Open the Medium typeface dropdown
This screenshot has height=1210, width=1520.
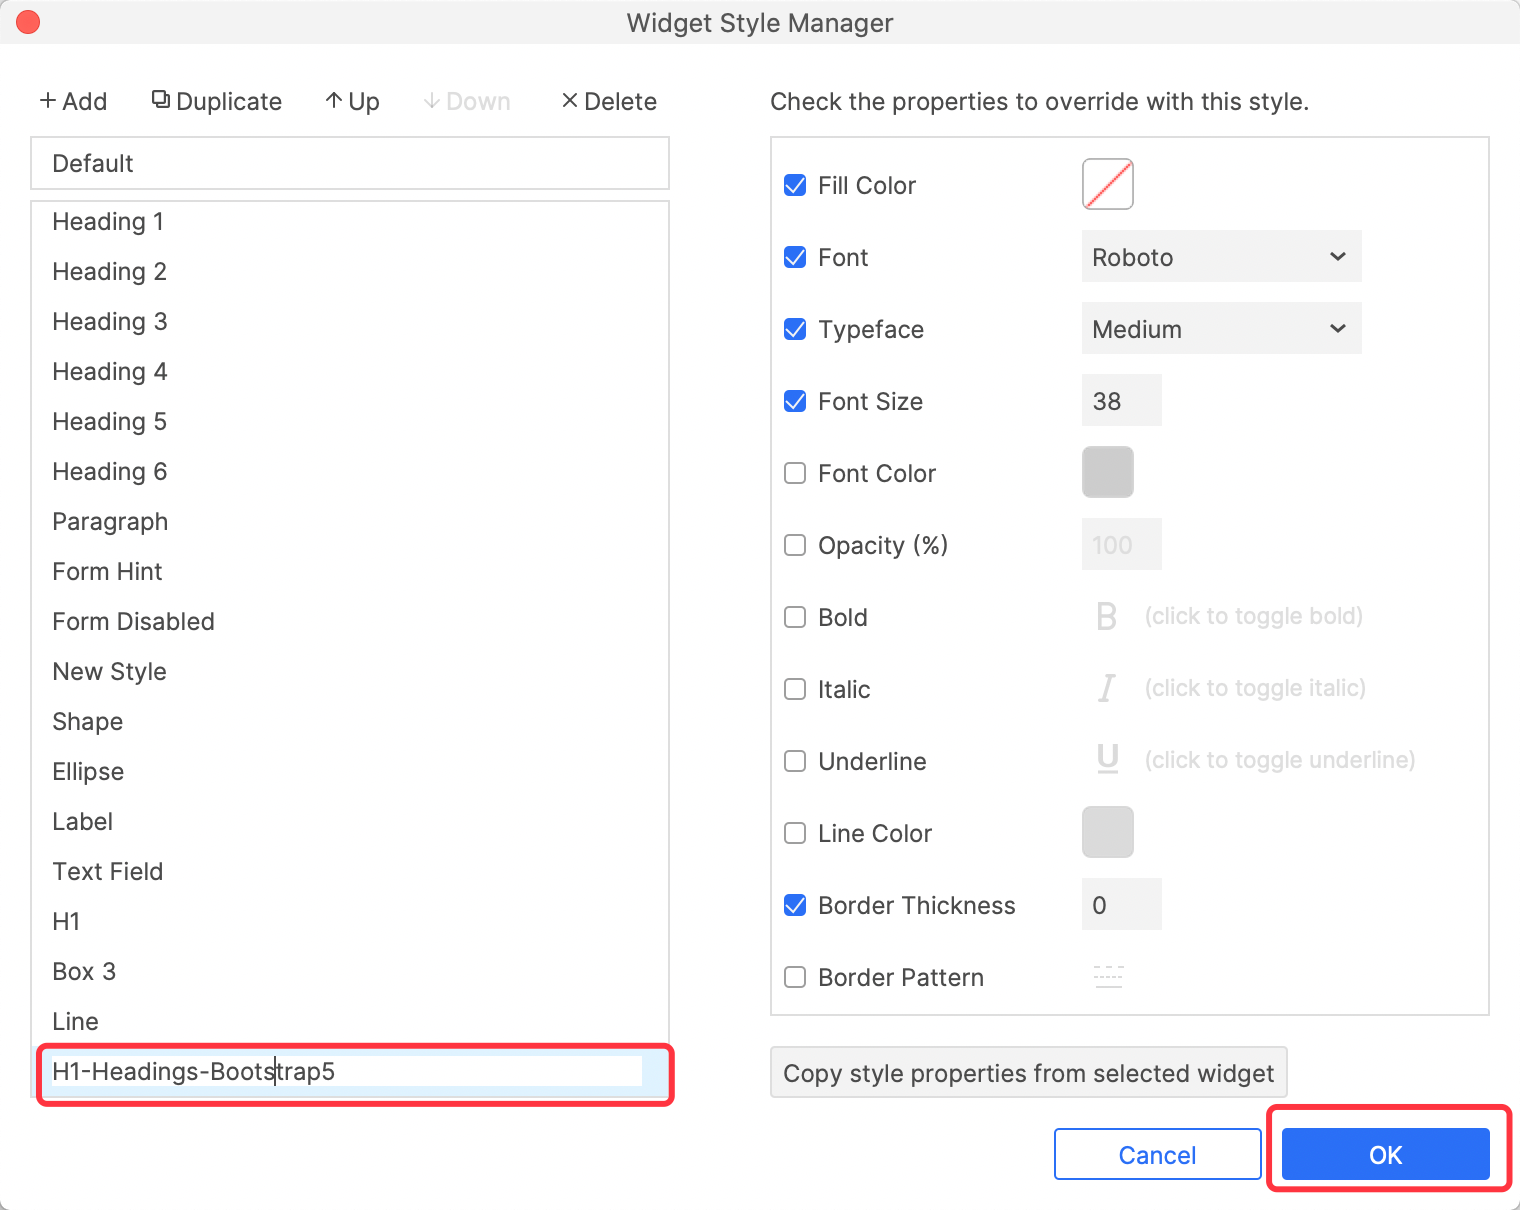pos(1221,329)
